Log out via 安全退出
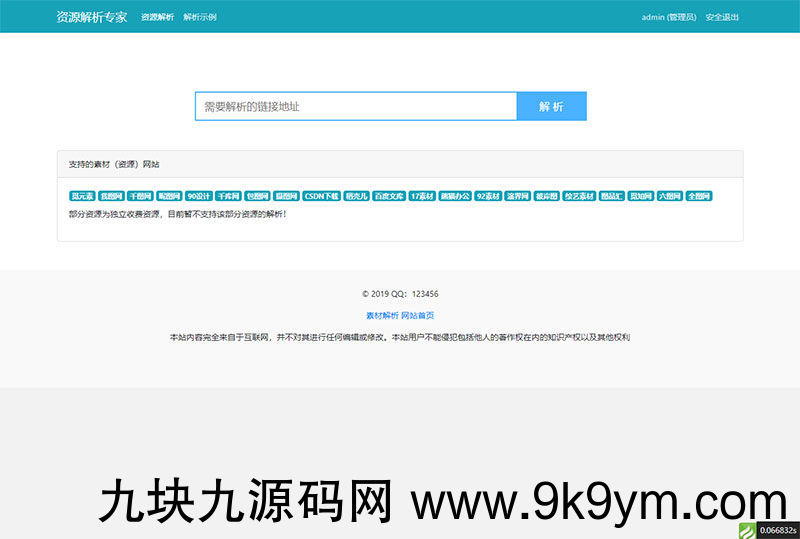800x539 pixels. pos(723,18)
